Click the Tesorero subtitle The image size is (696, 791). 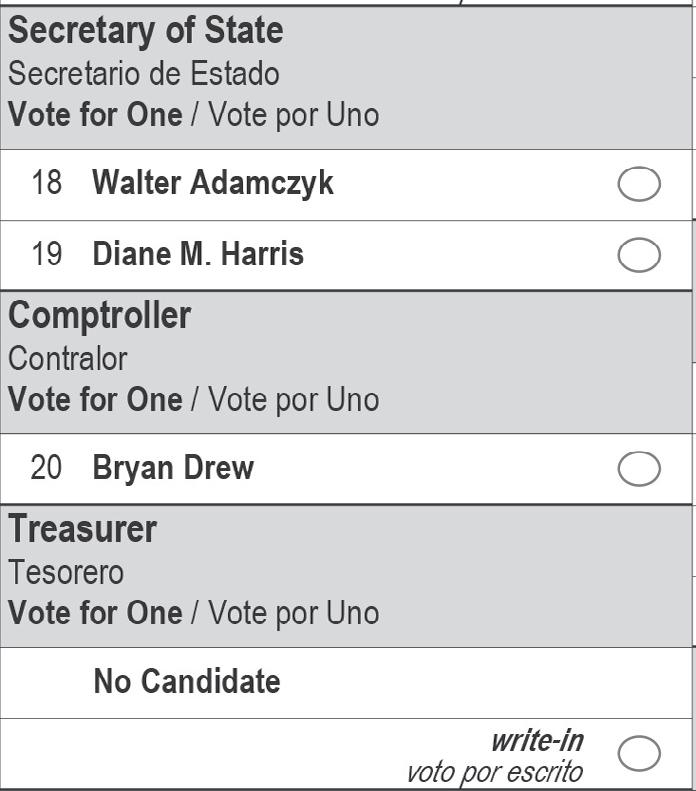[x=66, y=572]
